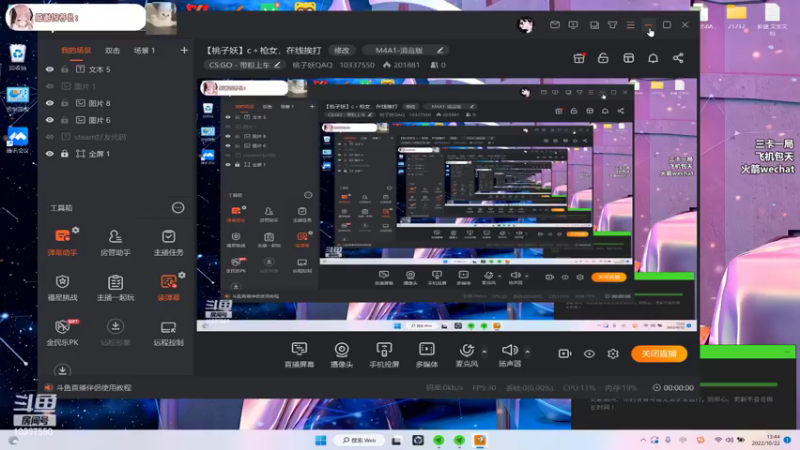The height and width of the screenshot is (450, 800).
Task: Show the hidden steam好友代码 source
Action: (49, 137)
